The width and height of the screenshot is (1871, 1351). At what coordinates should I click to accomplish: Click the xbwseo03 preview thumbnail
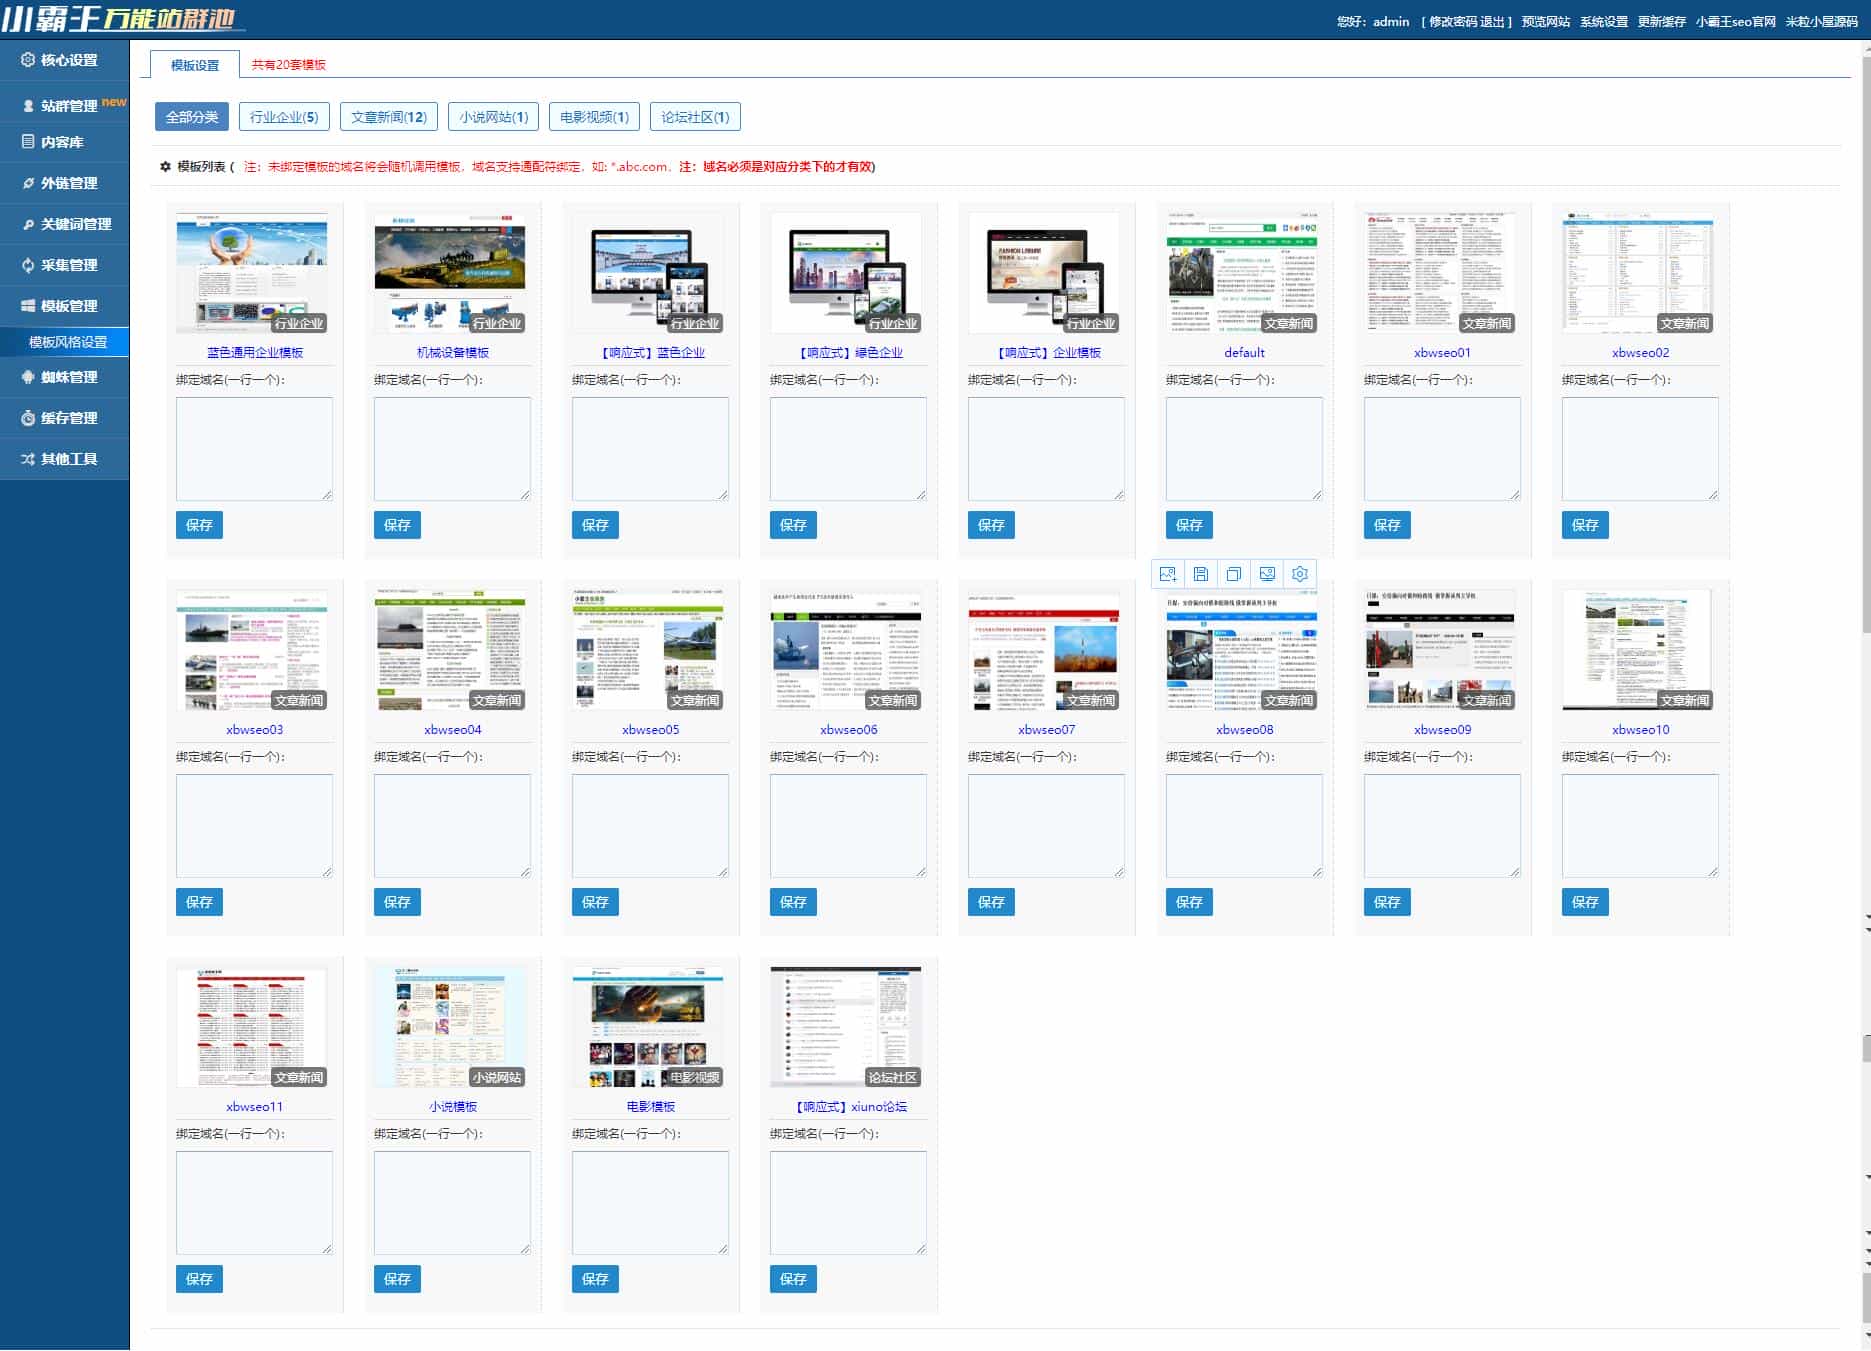(252, 650)
